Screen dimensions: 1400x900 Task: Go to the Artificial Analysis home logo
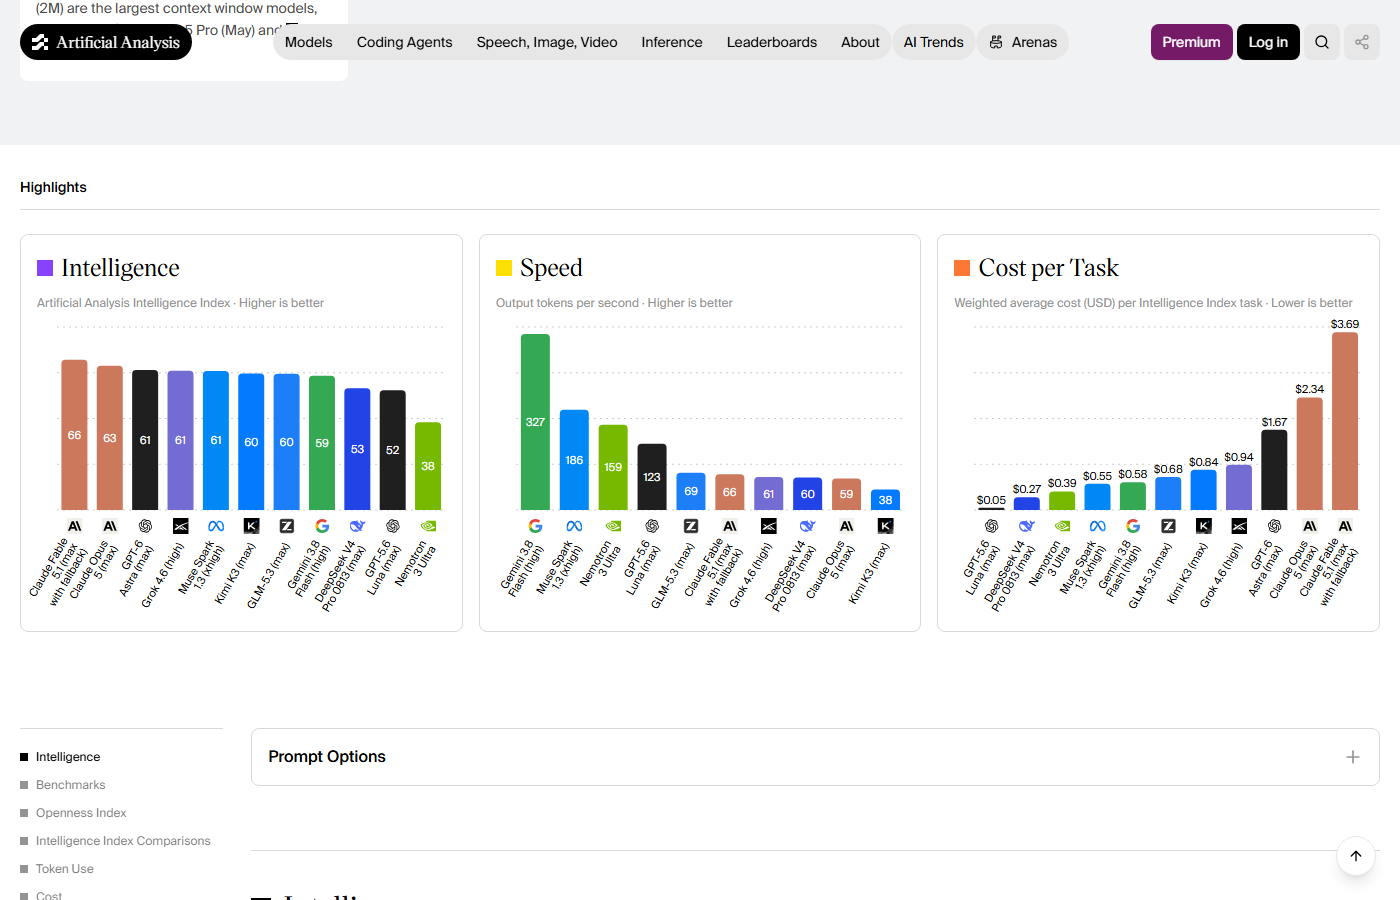tap(106, 42)
